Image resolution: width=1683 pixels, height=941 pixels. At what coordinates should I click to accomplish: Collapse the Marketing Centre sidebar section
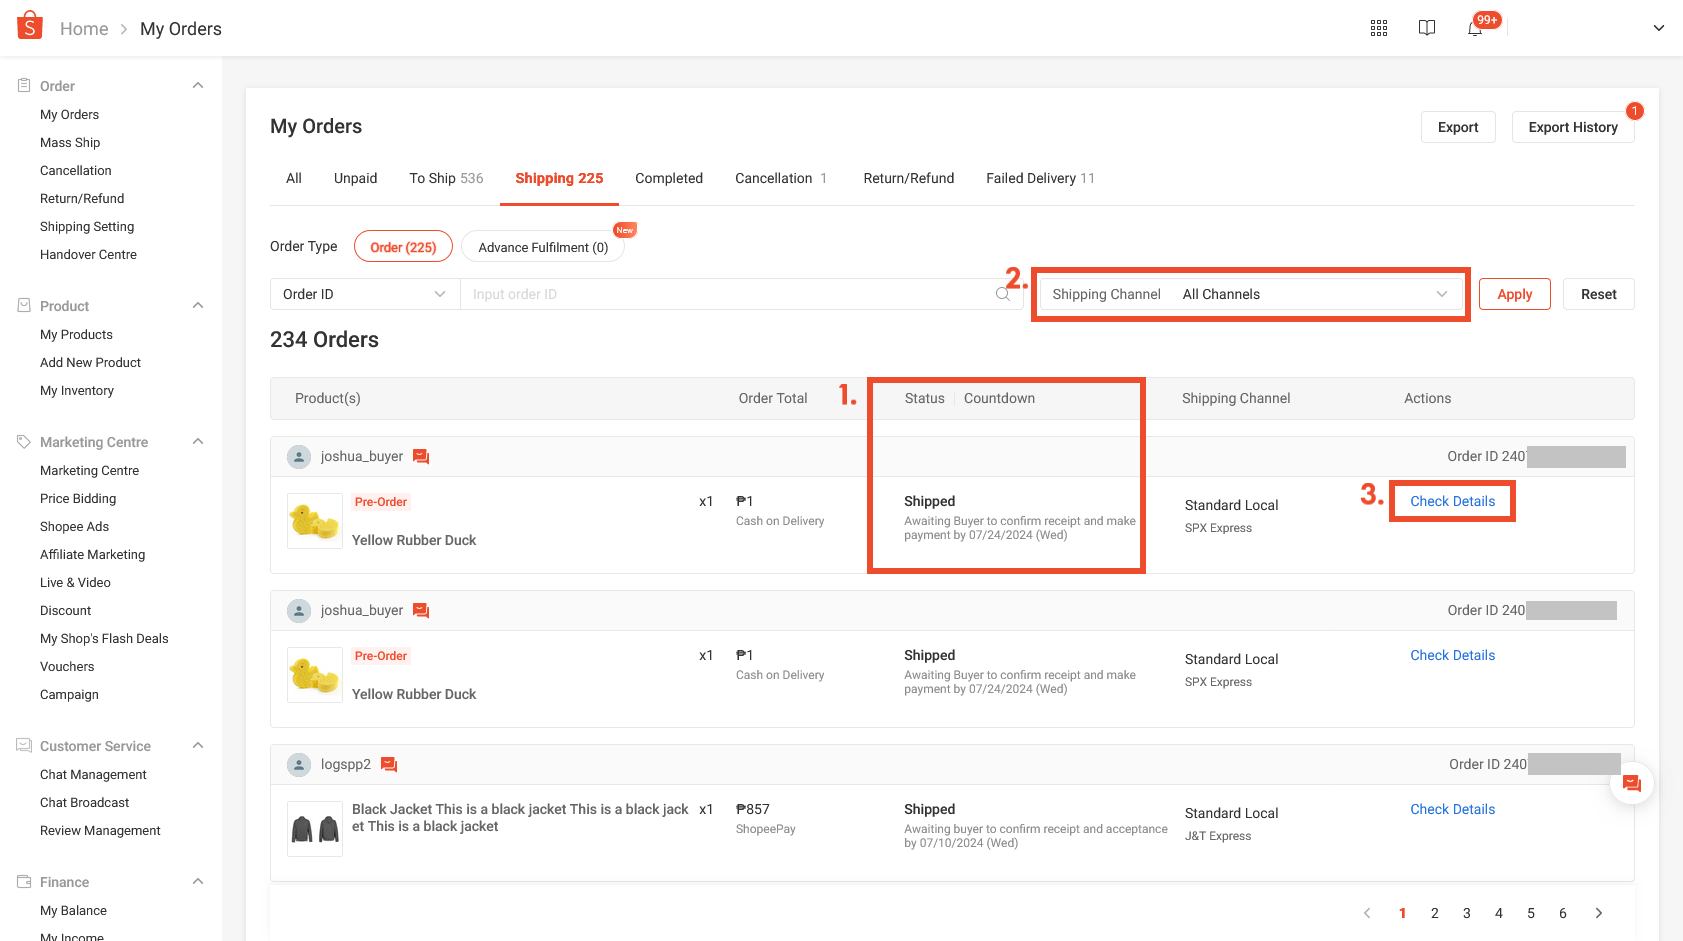pyautogui.click(x=198, y=442)
